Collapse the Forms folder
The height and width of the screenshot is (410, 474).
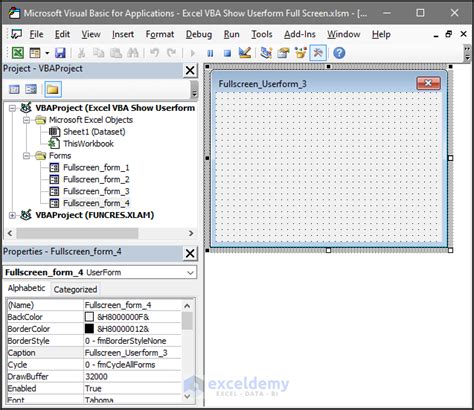point(26,156)
